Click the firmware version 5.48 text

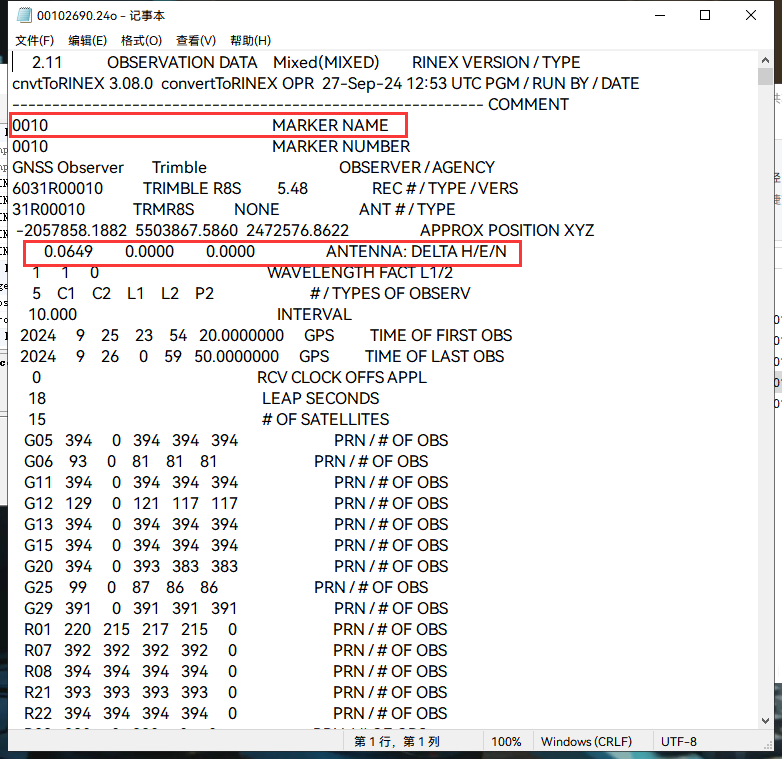point(293,188)
